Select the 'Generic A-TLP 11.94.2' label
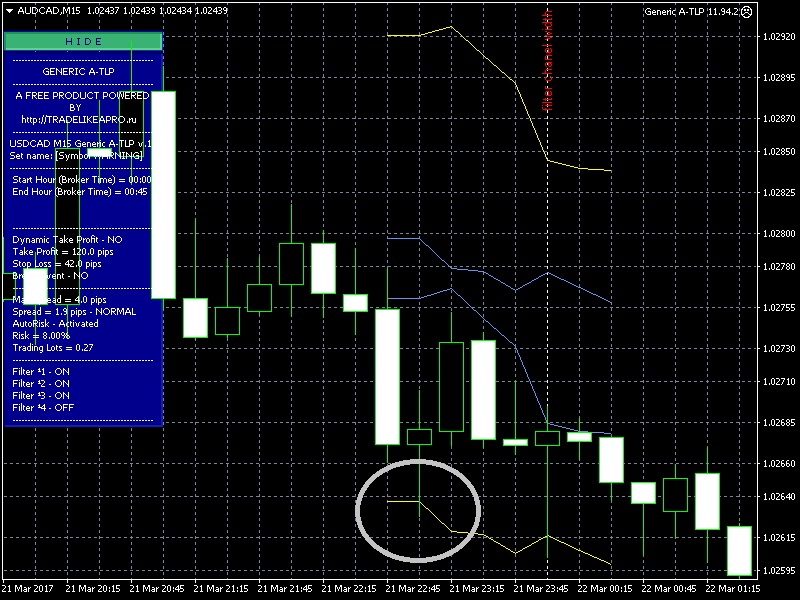Viewport: 800px width, 600px height. (x=691, y=11)
